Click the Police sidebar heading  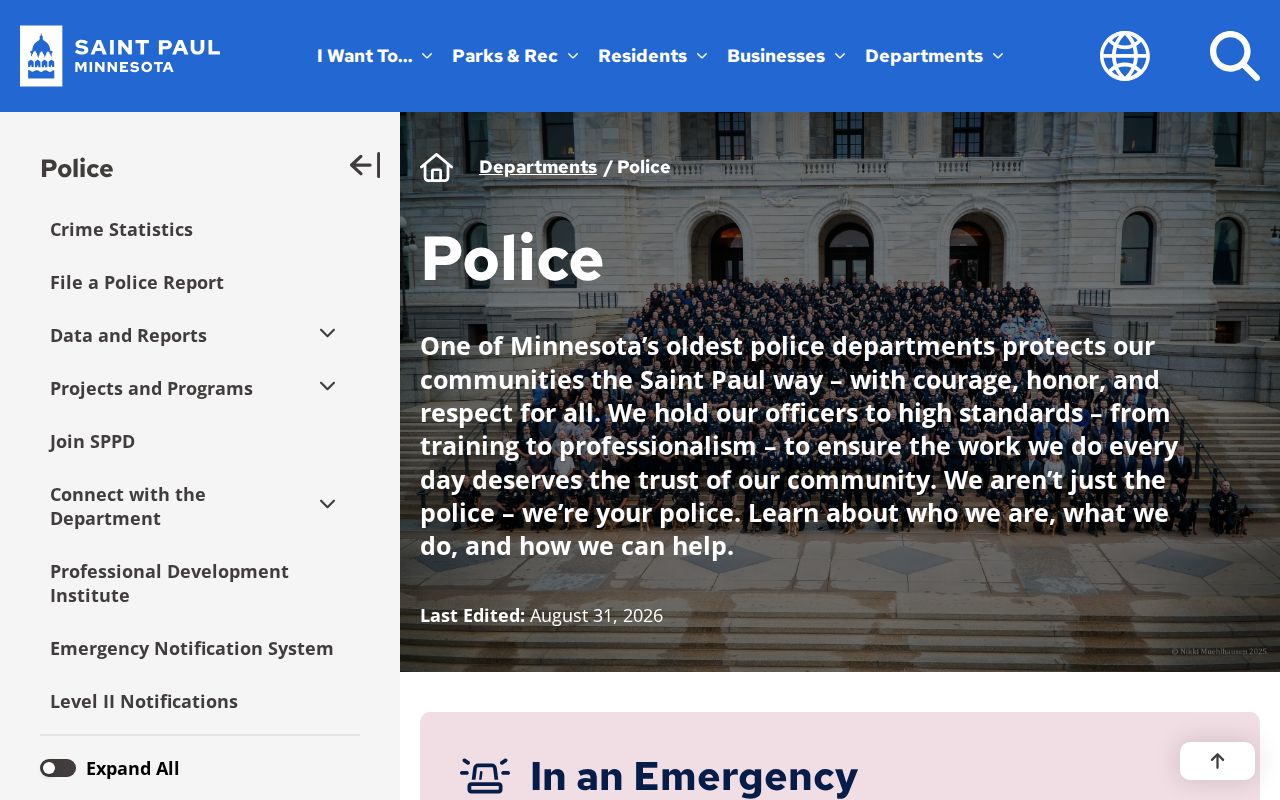pyautogui.click(x=77, y=168)
